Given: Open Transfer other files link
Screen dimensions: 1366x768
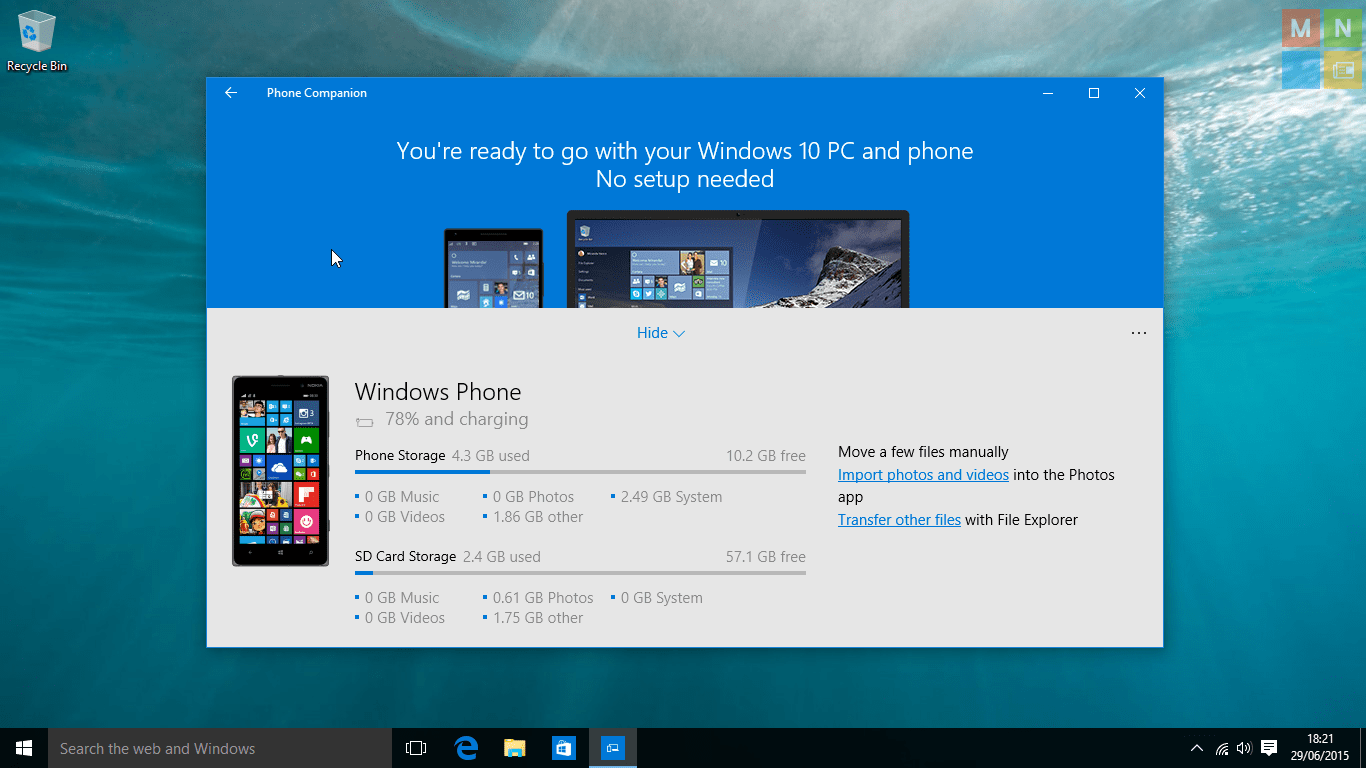Looking at the screenshot, I should coord(899,520).
